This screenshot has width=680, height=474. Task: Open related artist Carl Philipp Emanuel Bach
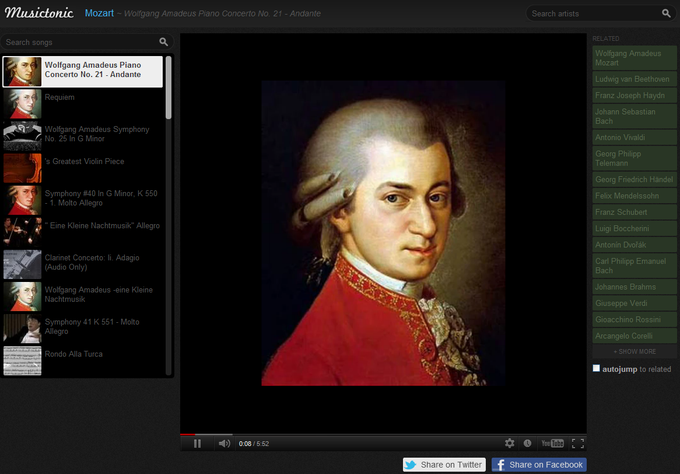pos(634,266)
